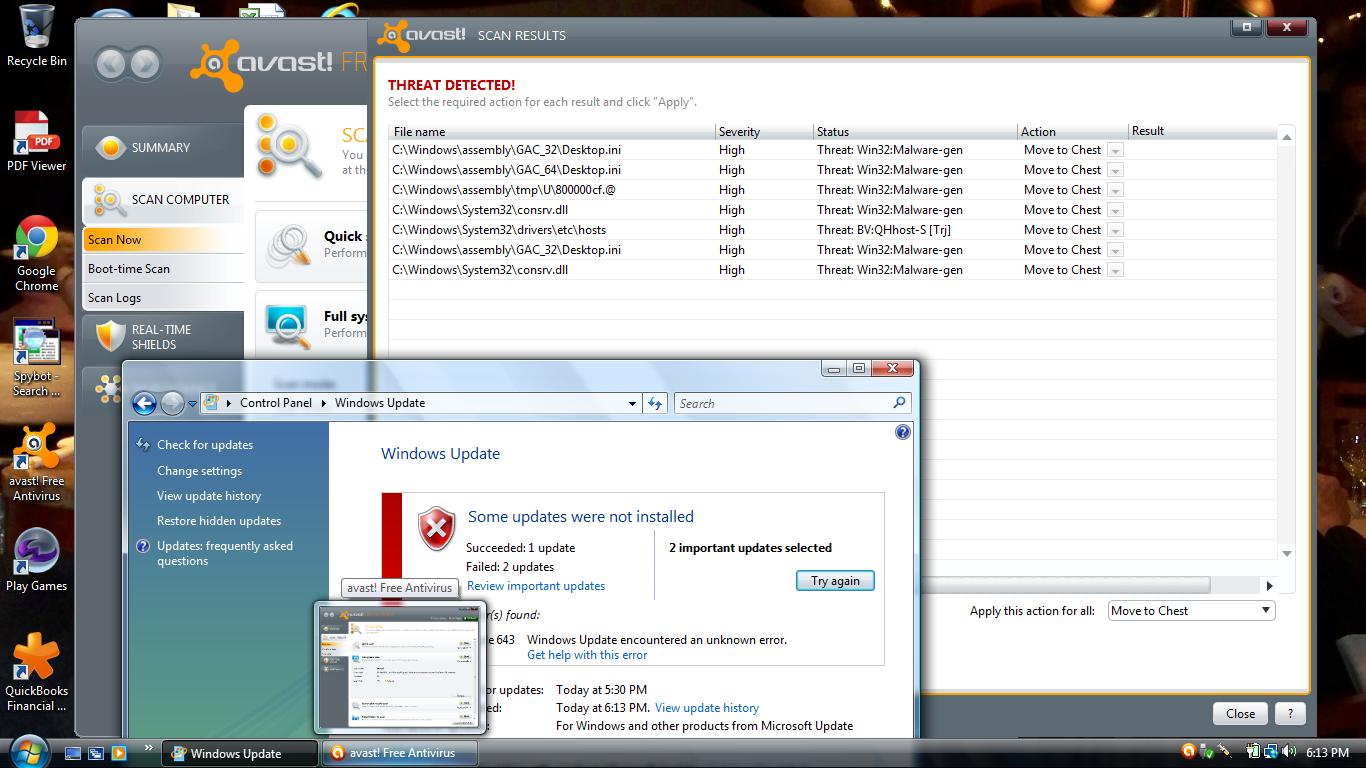1366x768 pixels.
Task: Click the avast! Free Antivirus taskbar button
Action: click(401, 753)
